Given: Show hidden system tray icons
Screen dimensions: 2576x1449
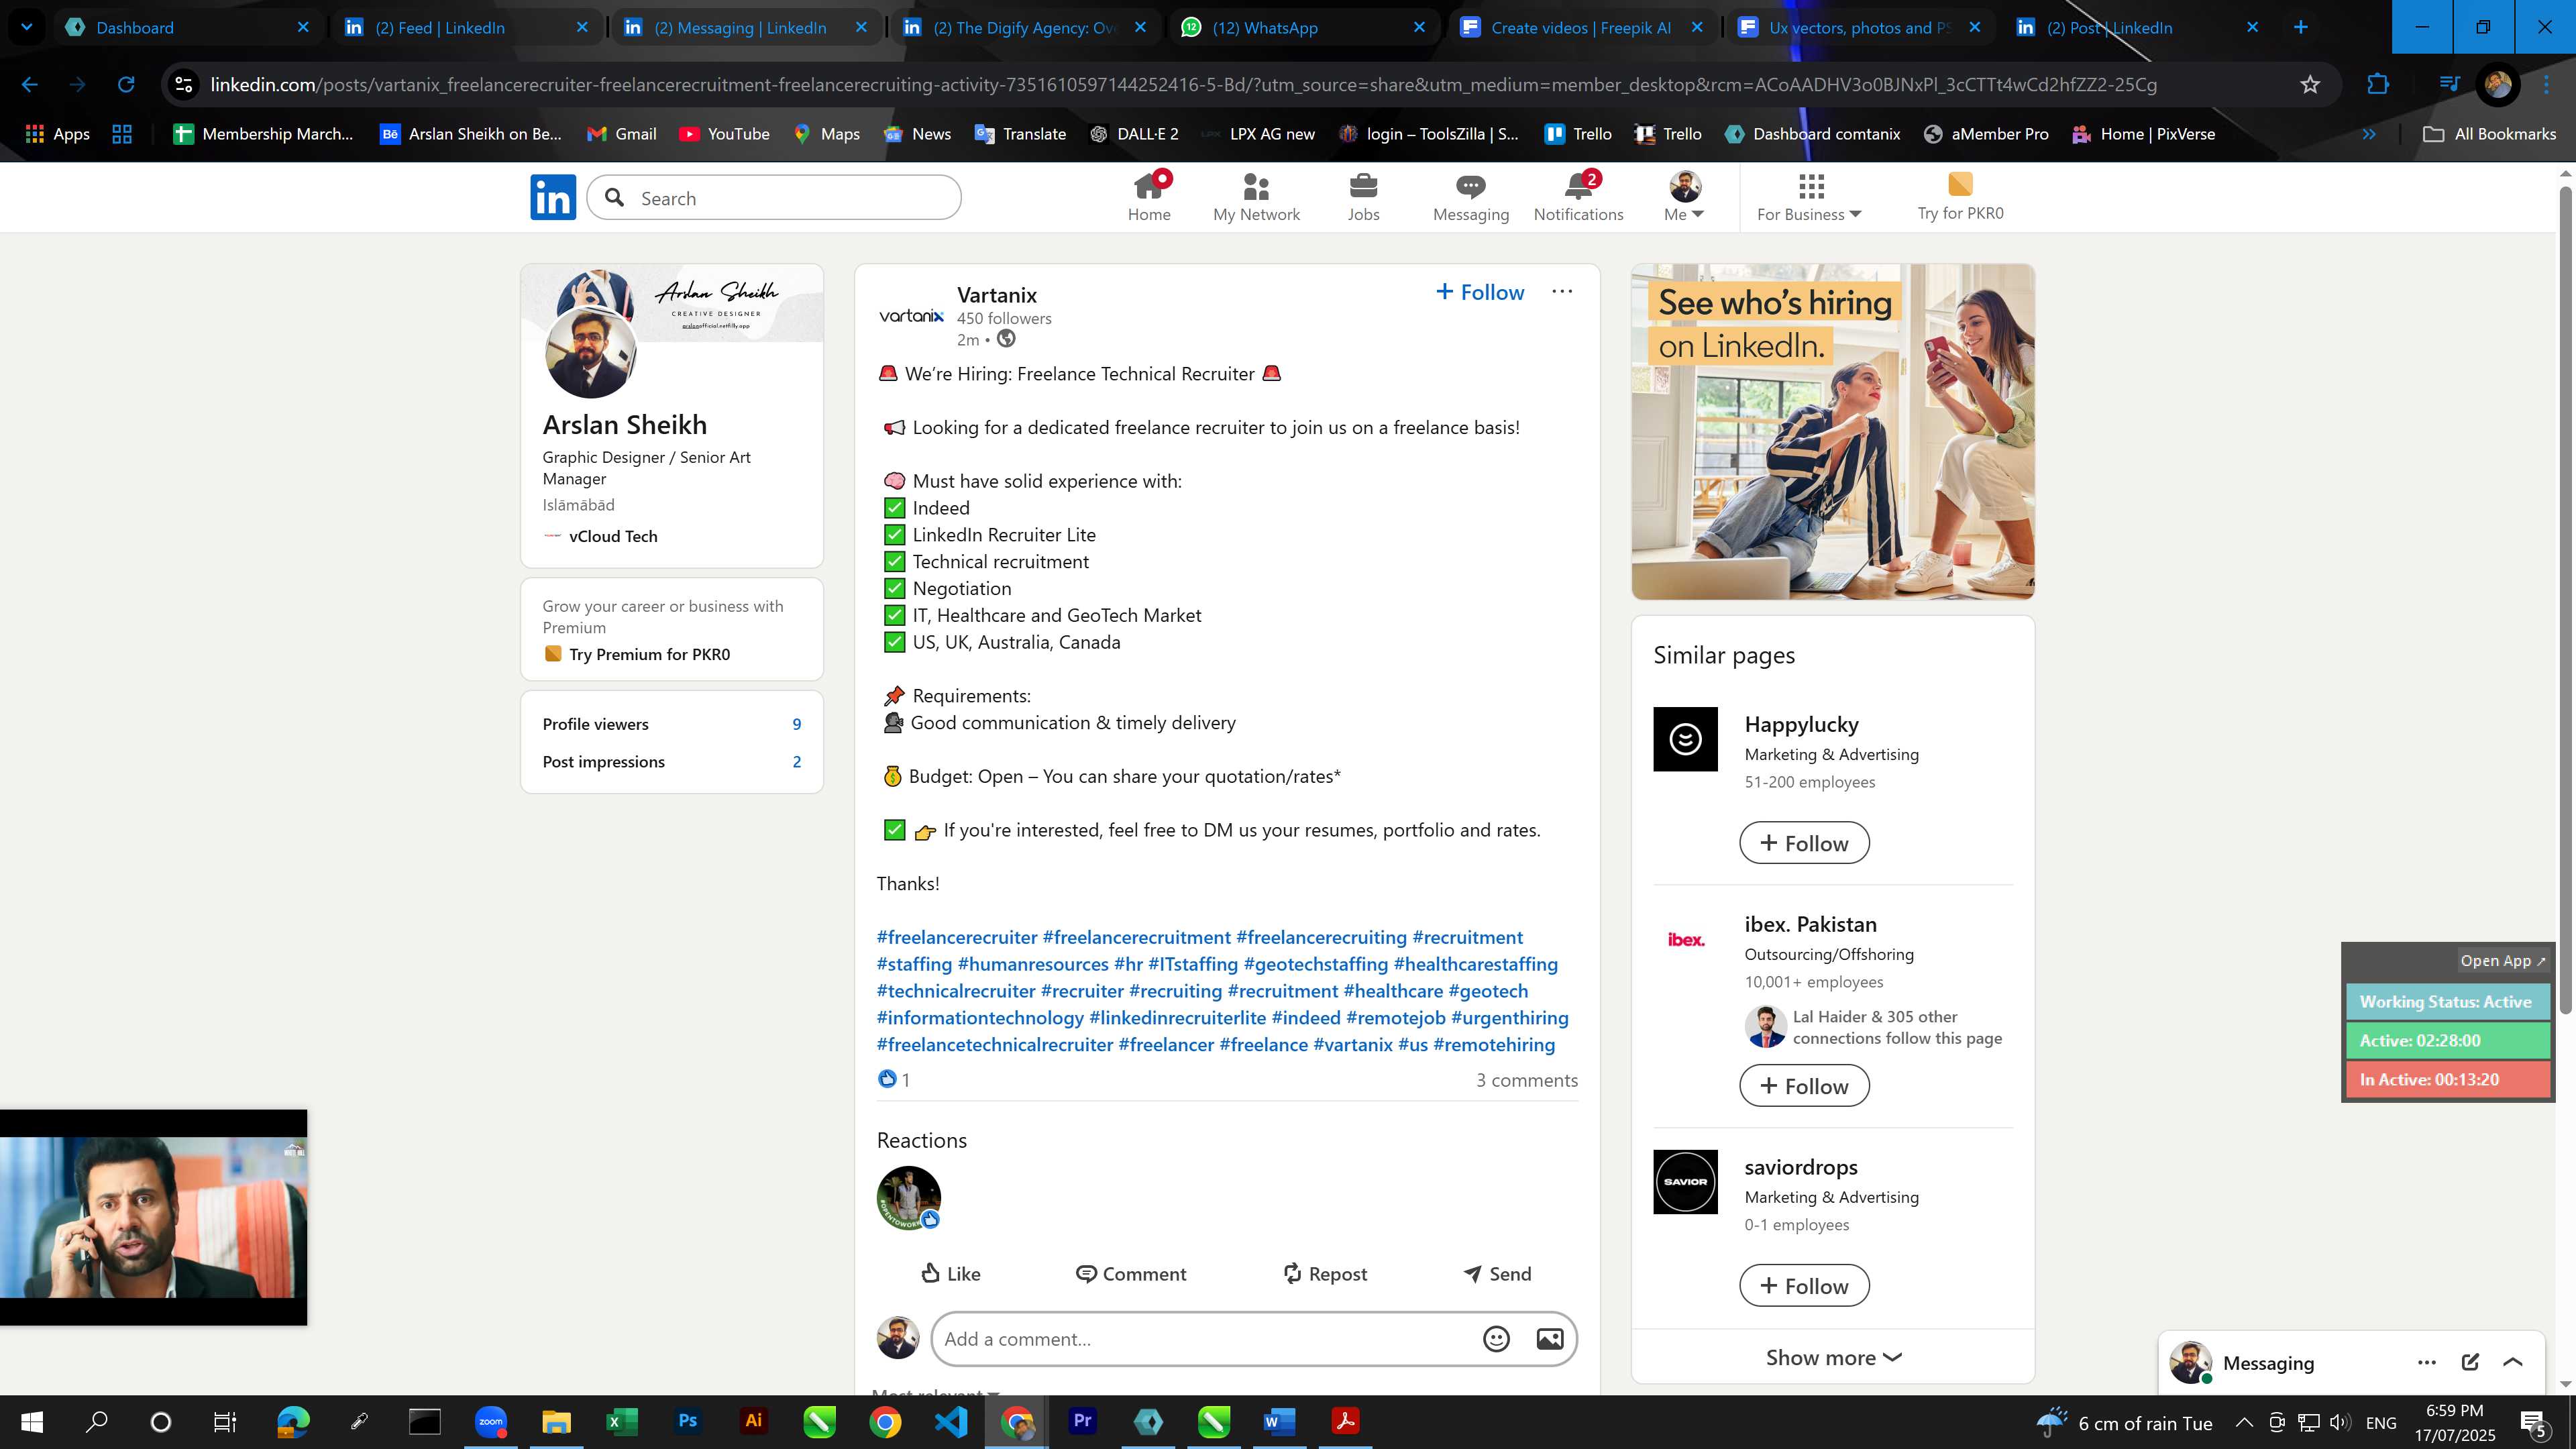Looking at the screenshot, I should [2244, 1422].
